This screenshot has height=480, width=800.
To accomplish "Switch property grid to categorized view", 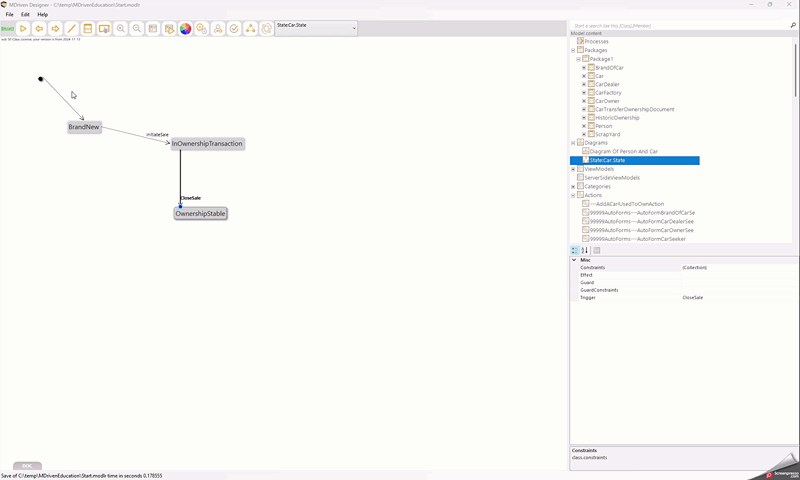I will tap(574, 250).
